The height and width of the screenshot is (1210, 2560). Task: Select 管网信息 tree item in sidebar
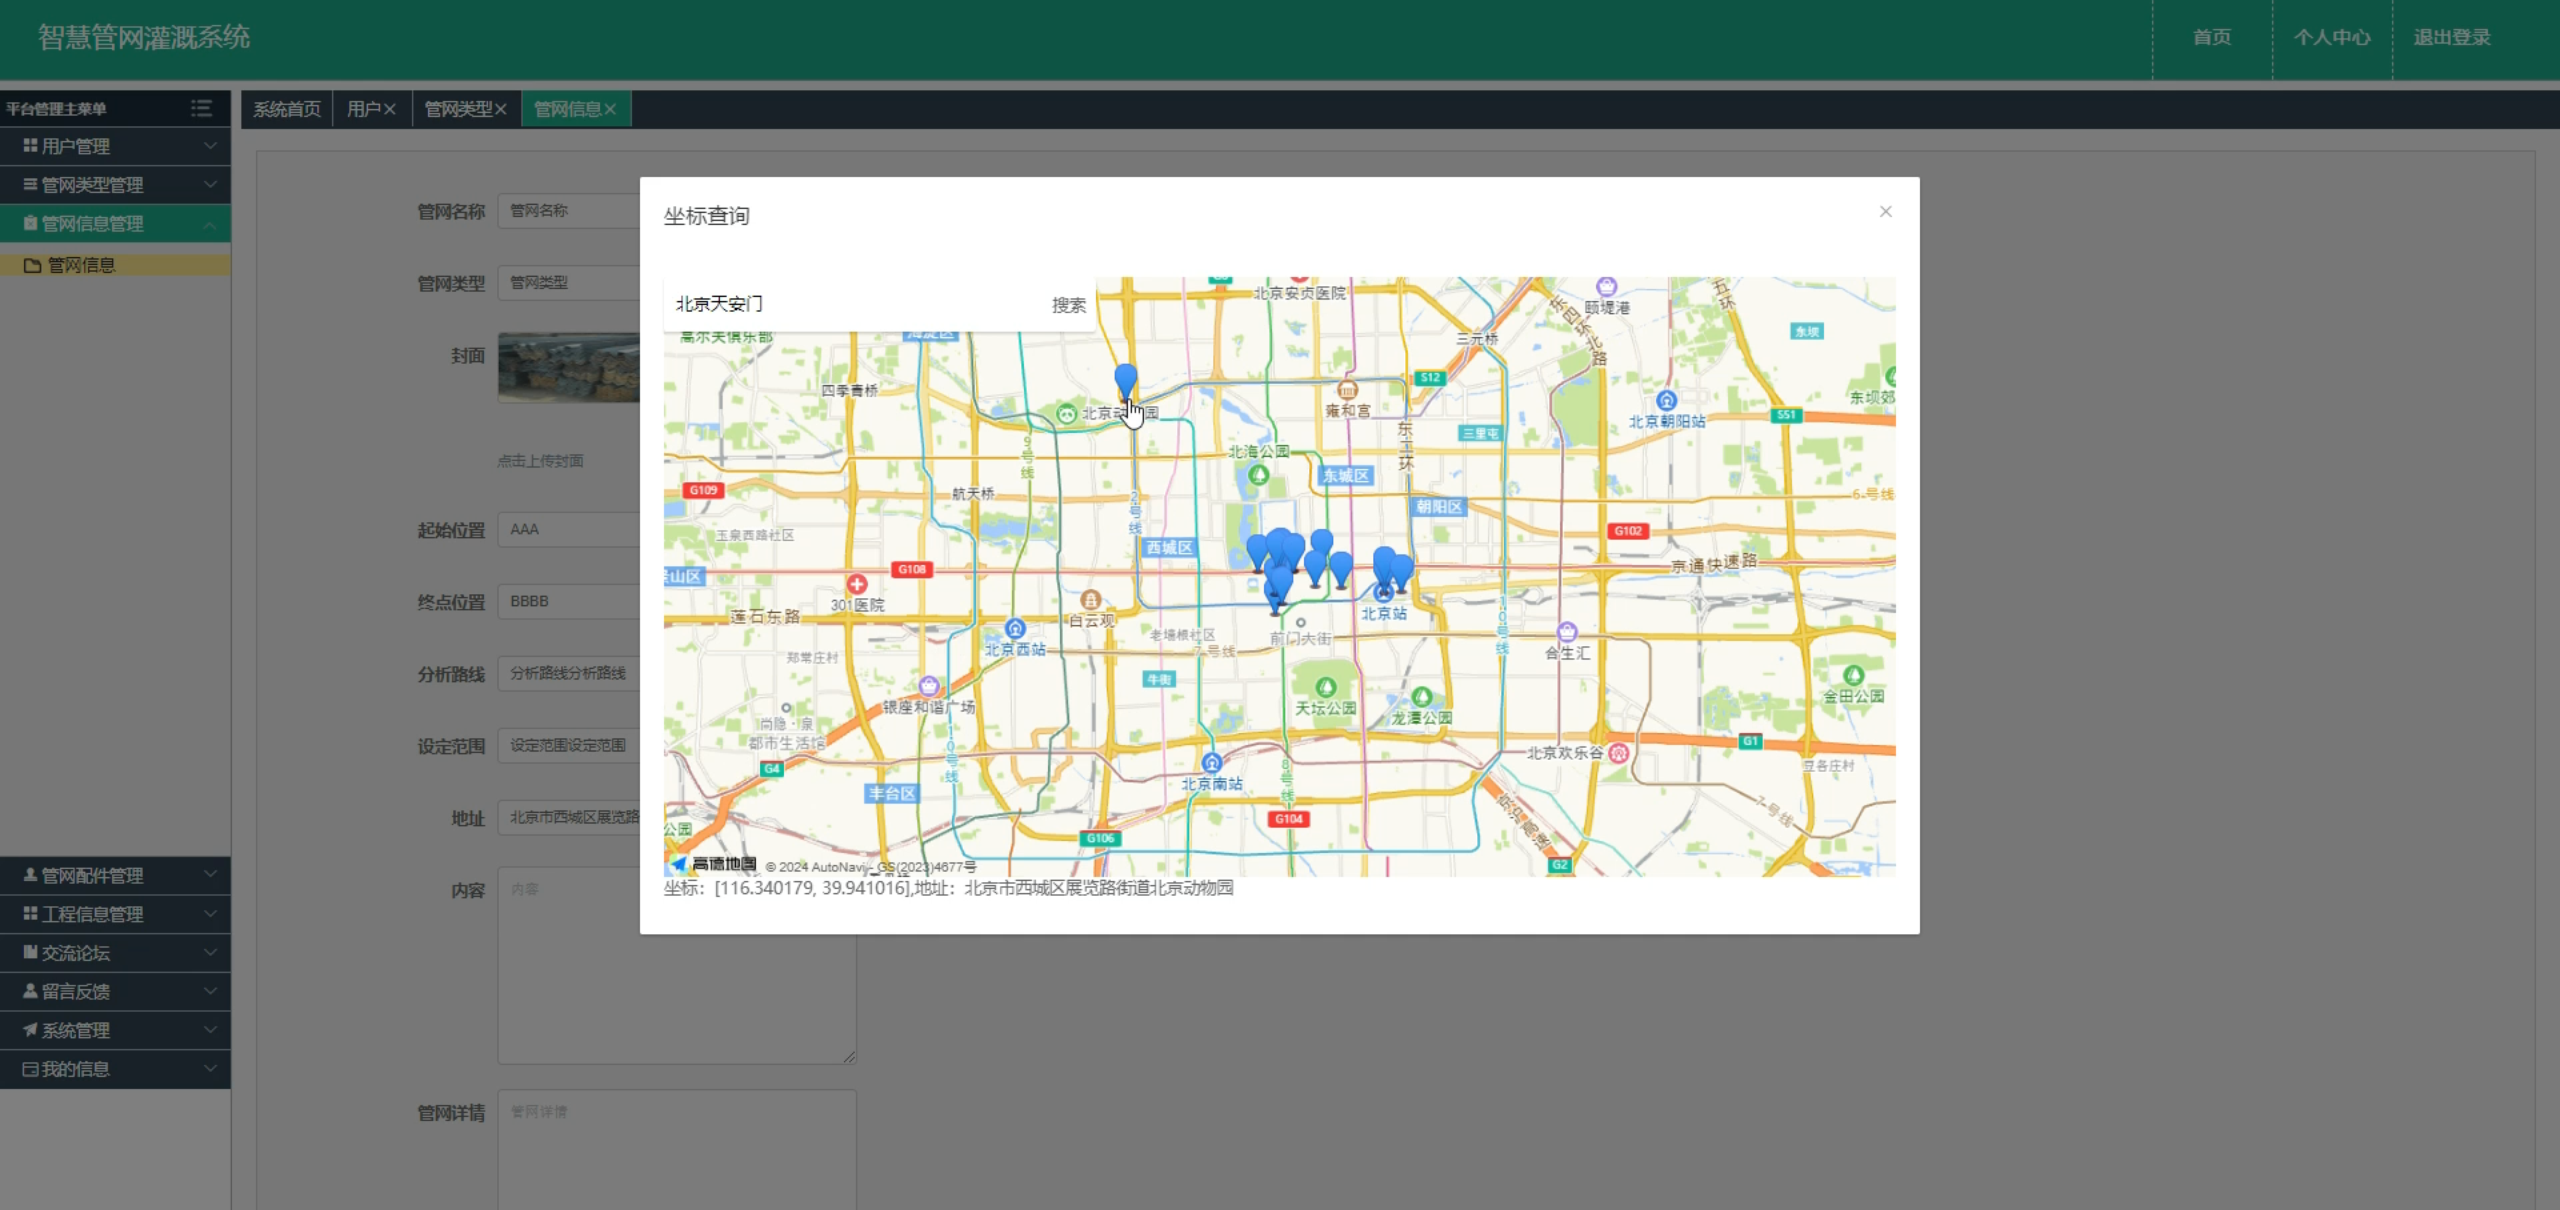click(x=82, y=265)
